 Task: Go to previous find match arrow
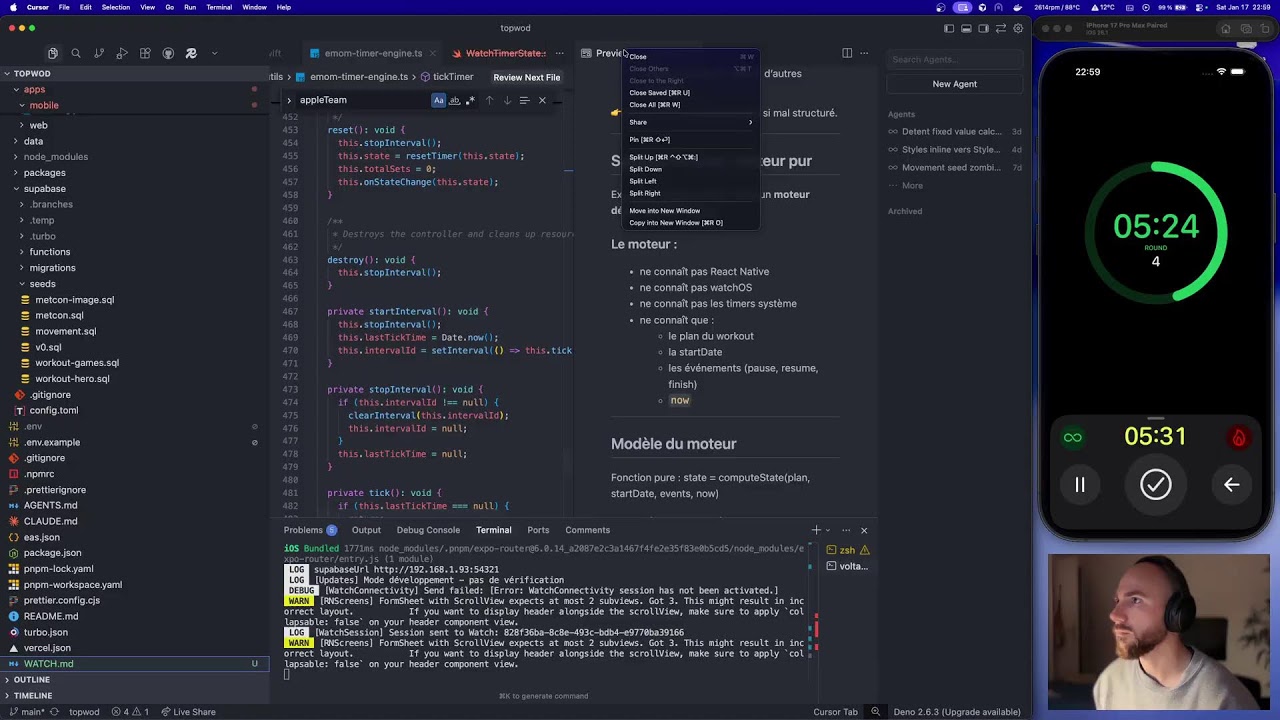coord(489,100)
